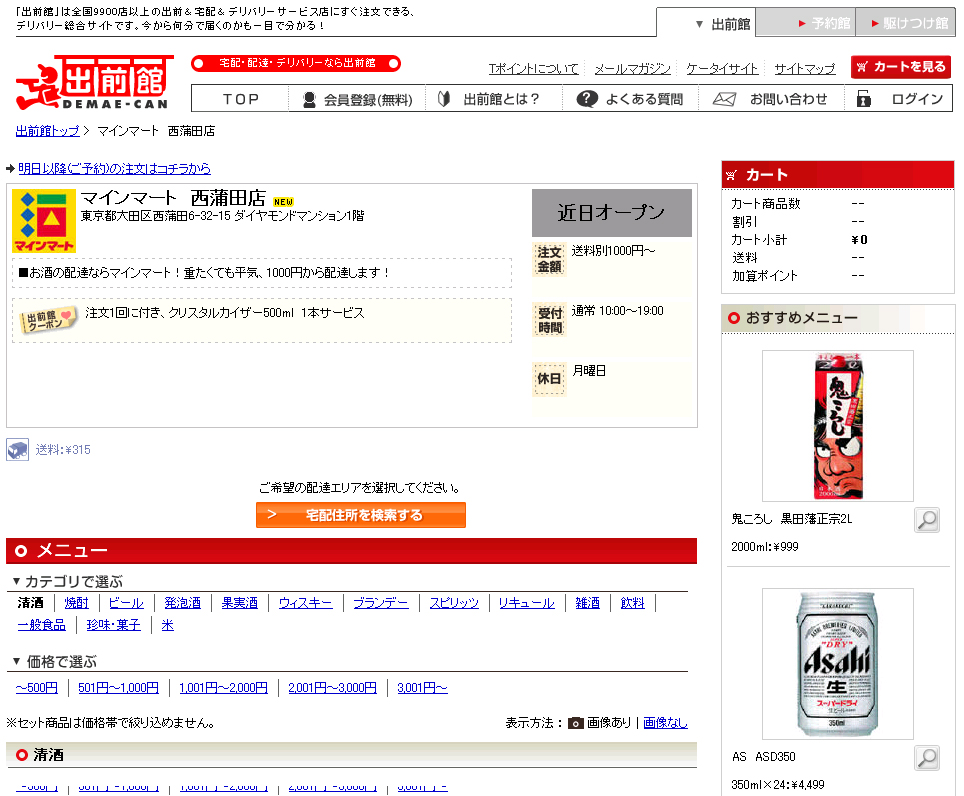
Task: Click the 出前館クーポン coupon badge
Action: pyautogui.click(x=48, y=320)
